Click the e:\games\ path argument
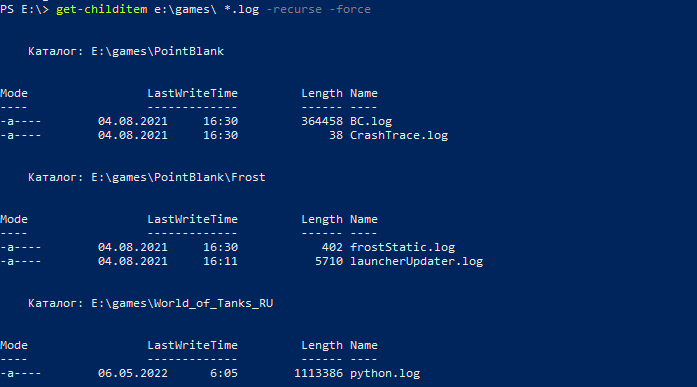The image size is (697, 387). click(x=185, y=9)
